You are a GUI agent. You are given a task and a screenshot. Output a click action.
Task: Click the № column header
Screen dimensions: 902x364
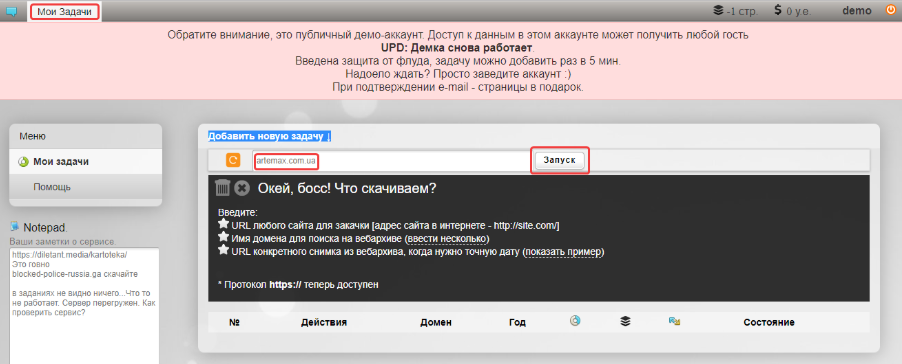click(234, 323)
